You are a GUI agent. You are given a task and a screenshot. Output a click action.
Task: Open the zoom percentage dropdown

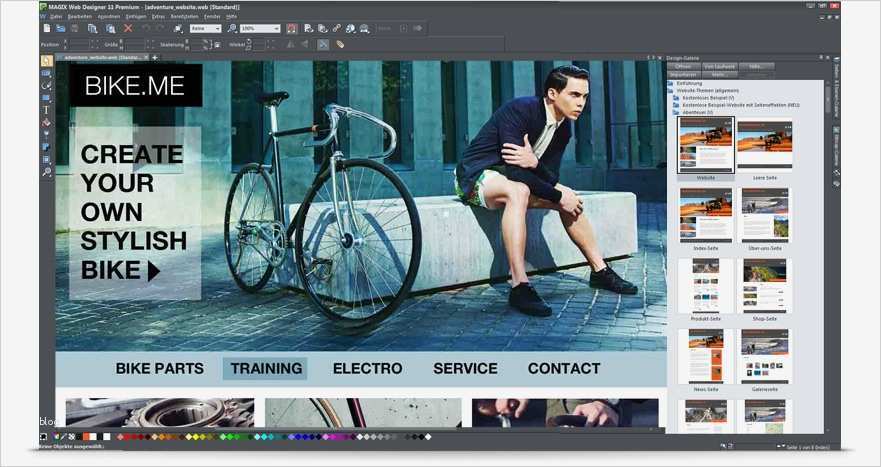[x=260, y=28]
